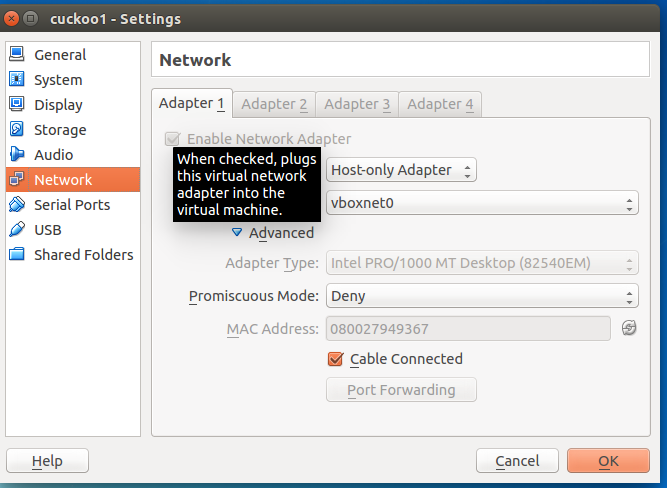Viewport: 667px width, 488px height.
Task: Generate a new random MAC address
Action: pyautogui.click(x=629, y=328)
